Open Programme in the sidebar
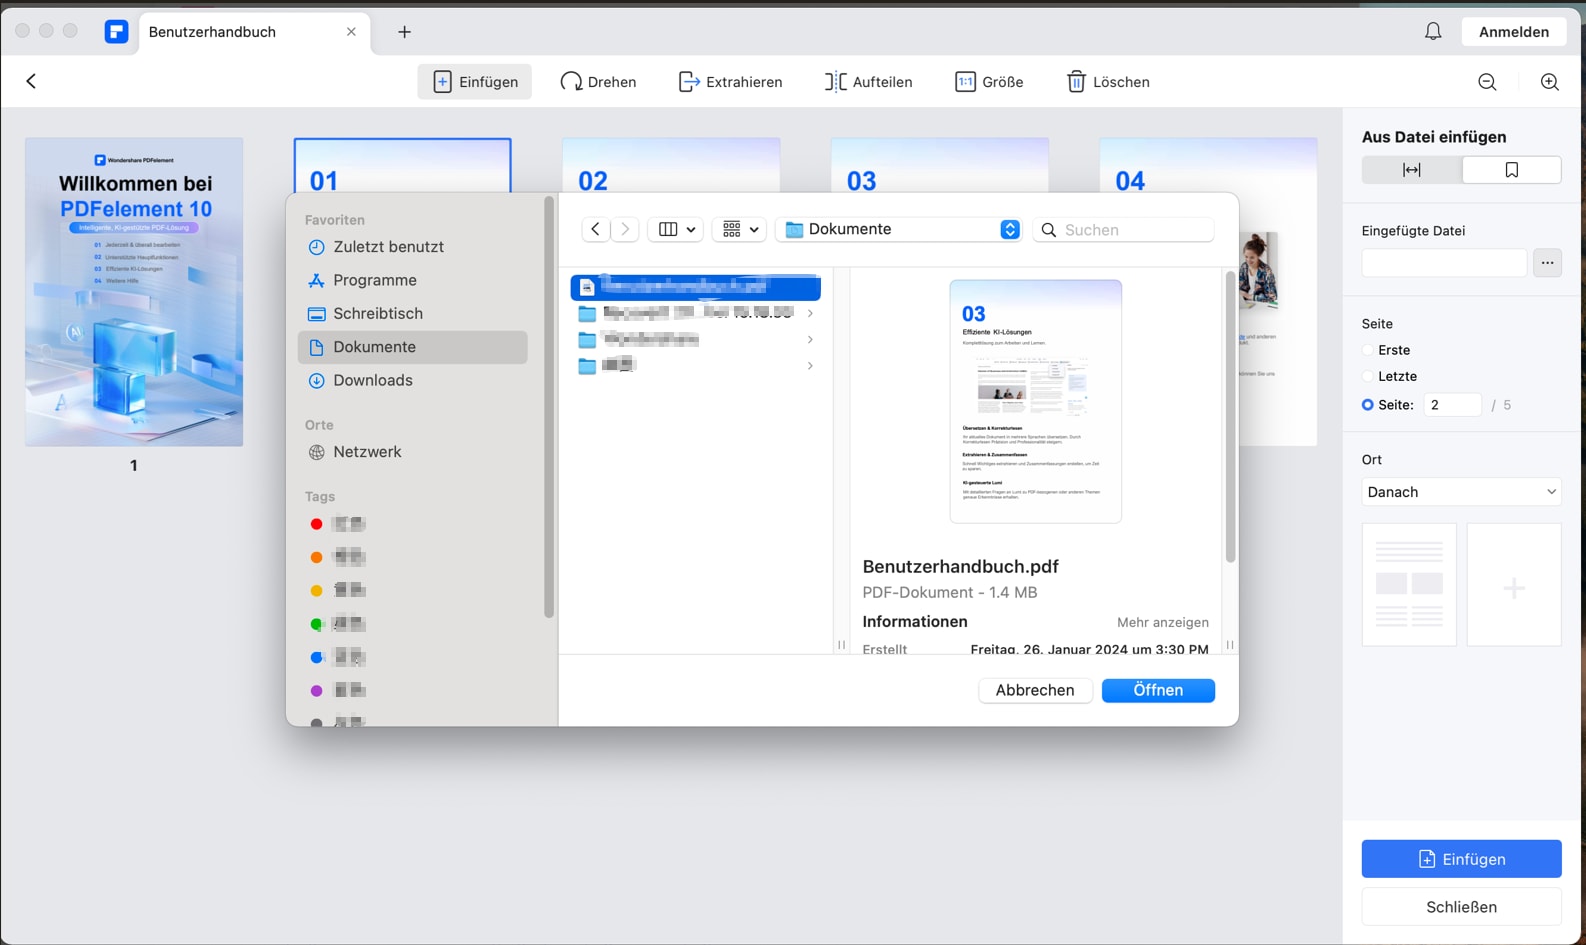 [x=412, y=280]
